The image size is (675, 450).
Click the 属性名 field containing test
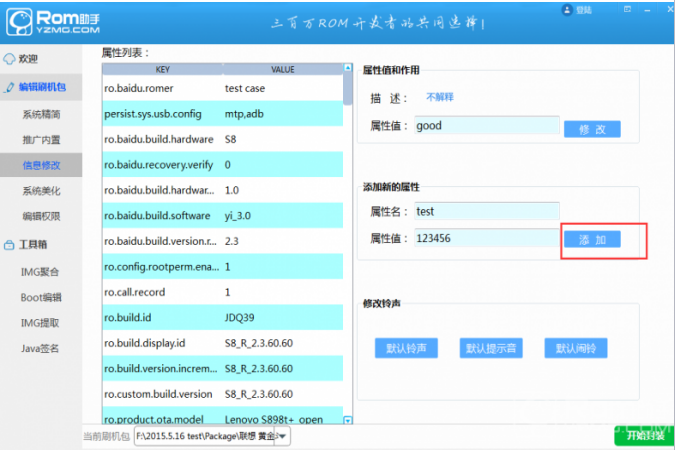[x=487, y=211]
